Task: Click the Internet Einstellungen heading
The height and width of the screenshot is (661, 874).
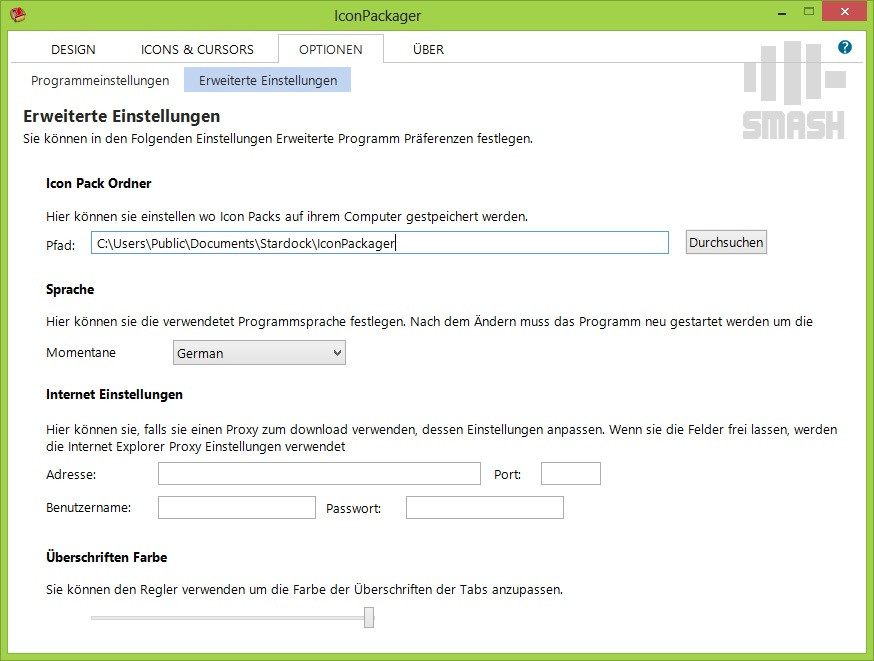Action: coord(114,395)
